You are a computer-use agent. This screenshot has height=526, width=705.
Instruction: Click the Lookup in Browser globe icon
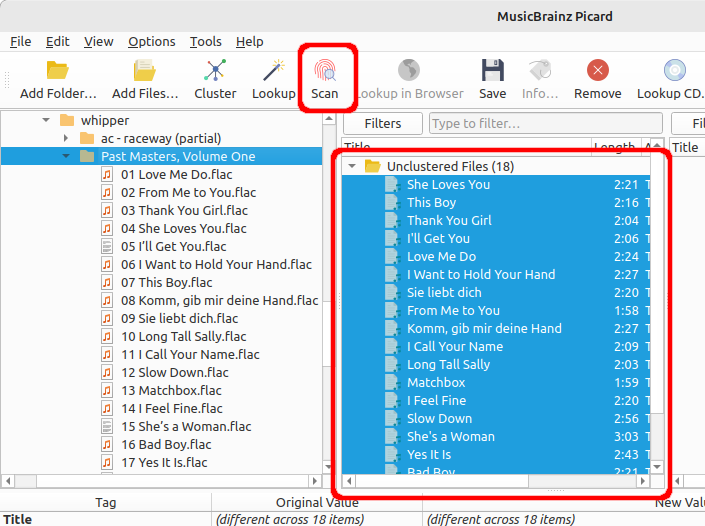[x=409, y=71]
